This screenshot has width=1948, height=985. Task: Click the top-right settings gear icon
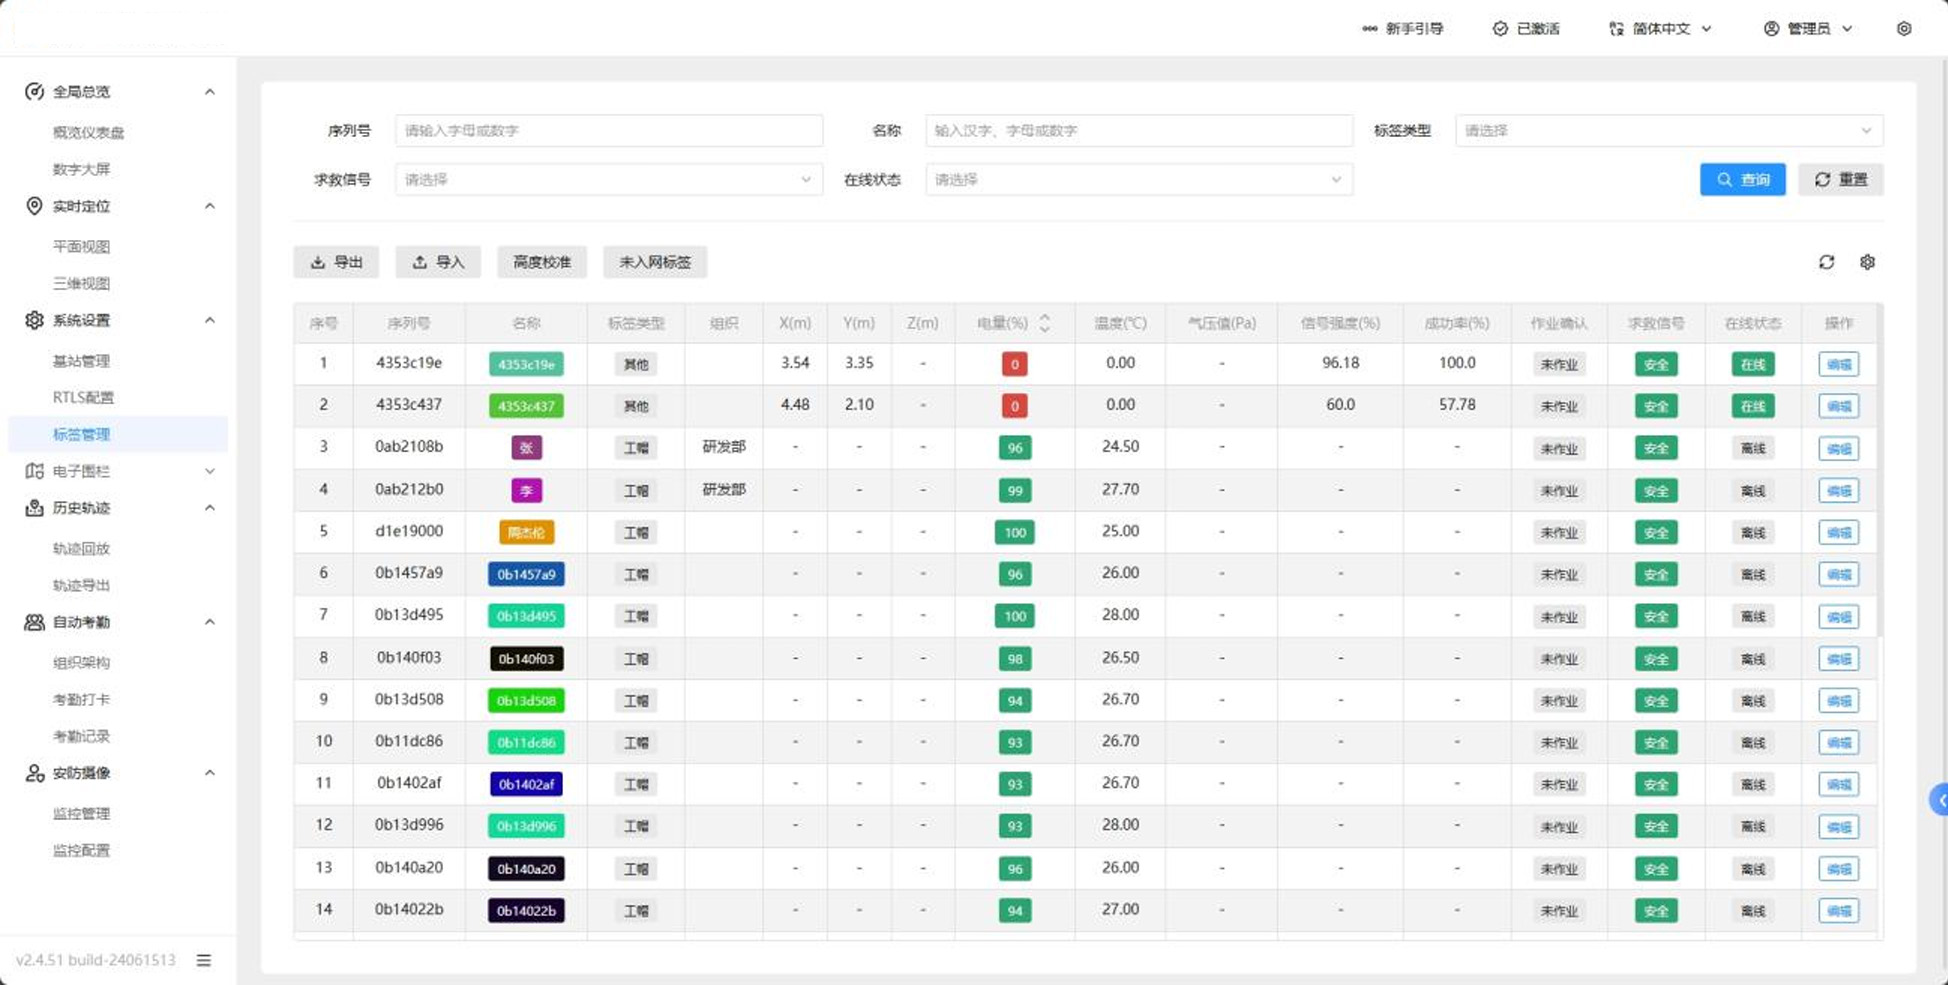1904,29
